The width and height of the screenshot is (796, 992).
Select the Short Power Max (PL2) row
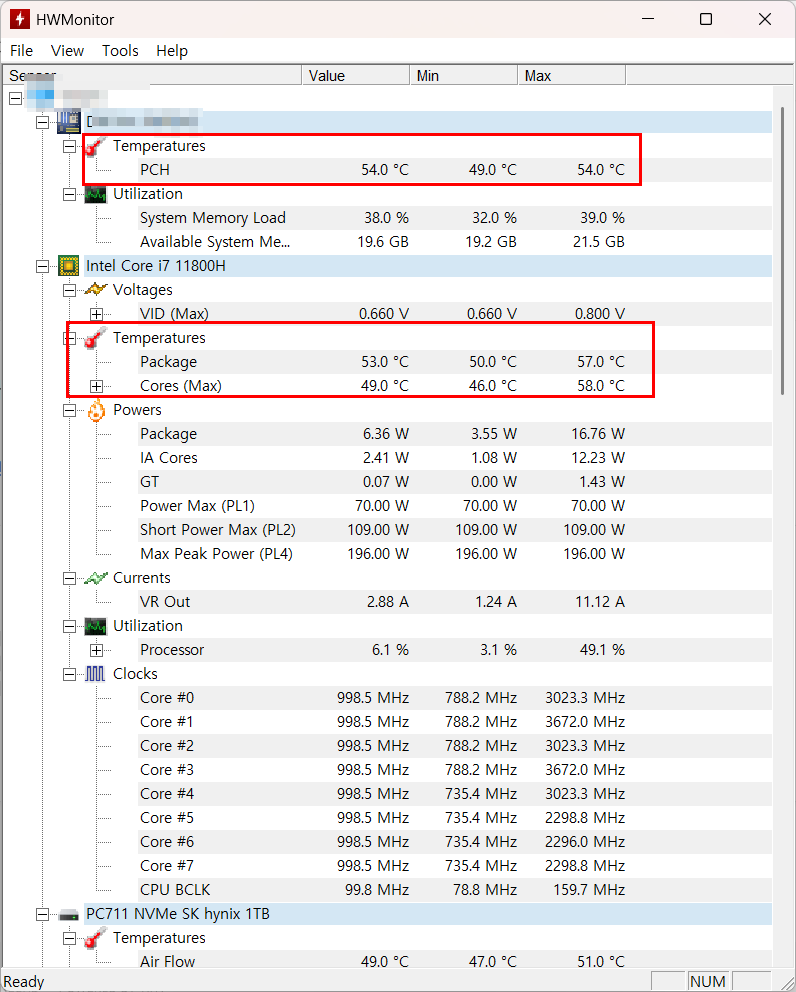coord(454,530)
